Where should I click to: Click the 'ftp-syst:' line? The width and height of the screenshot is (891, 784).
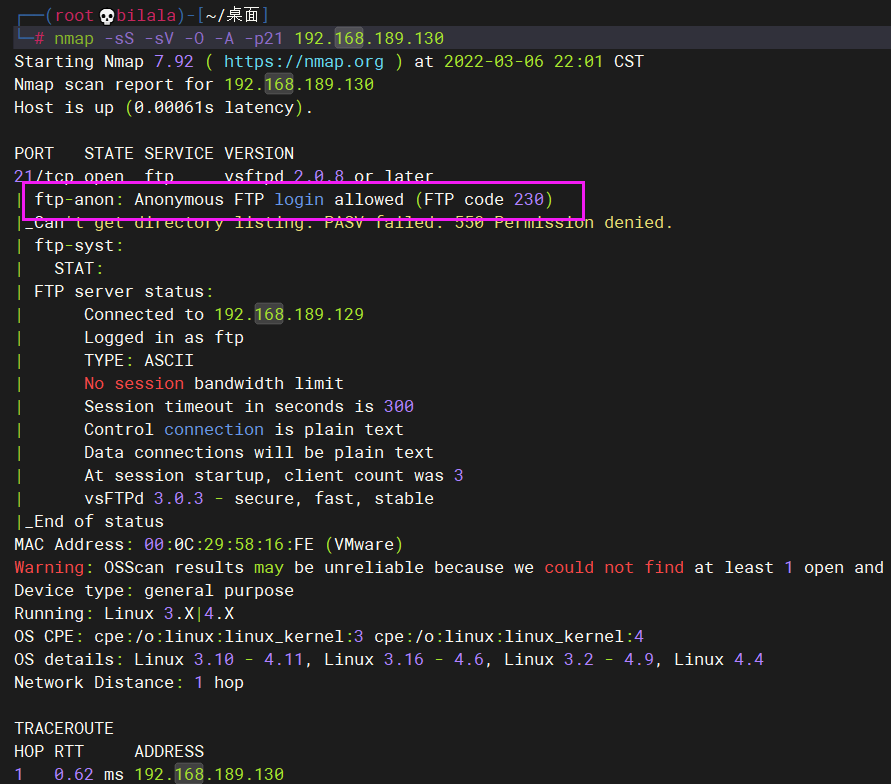(78, 245)
